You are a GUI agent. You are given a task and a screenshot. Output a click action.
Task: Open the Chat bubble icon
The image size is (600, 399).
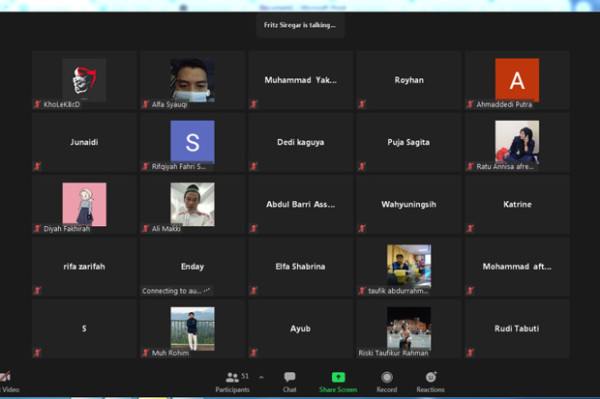pyautogui.click(x=290, y=377)
